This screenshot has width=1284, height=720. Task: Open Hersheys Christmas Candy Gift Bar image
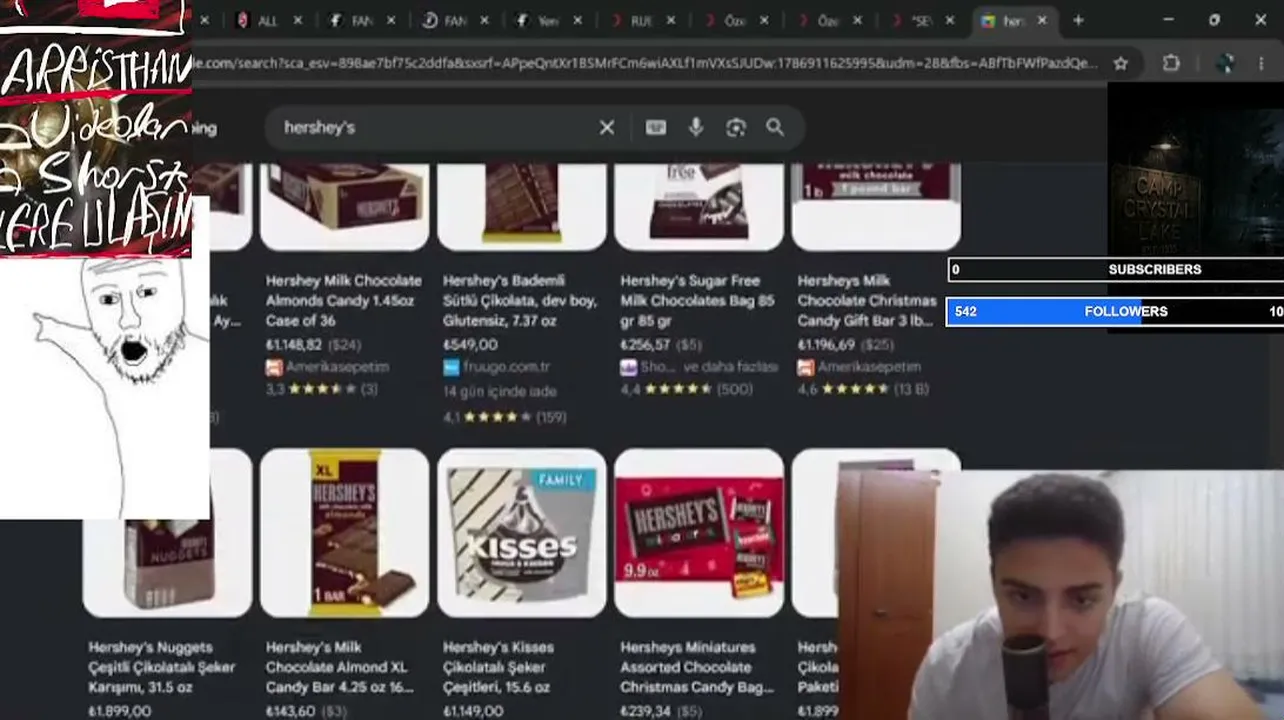tap(876, 206)
